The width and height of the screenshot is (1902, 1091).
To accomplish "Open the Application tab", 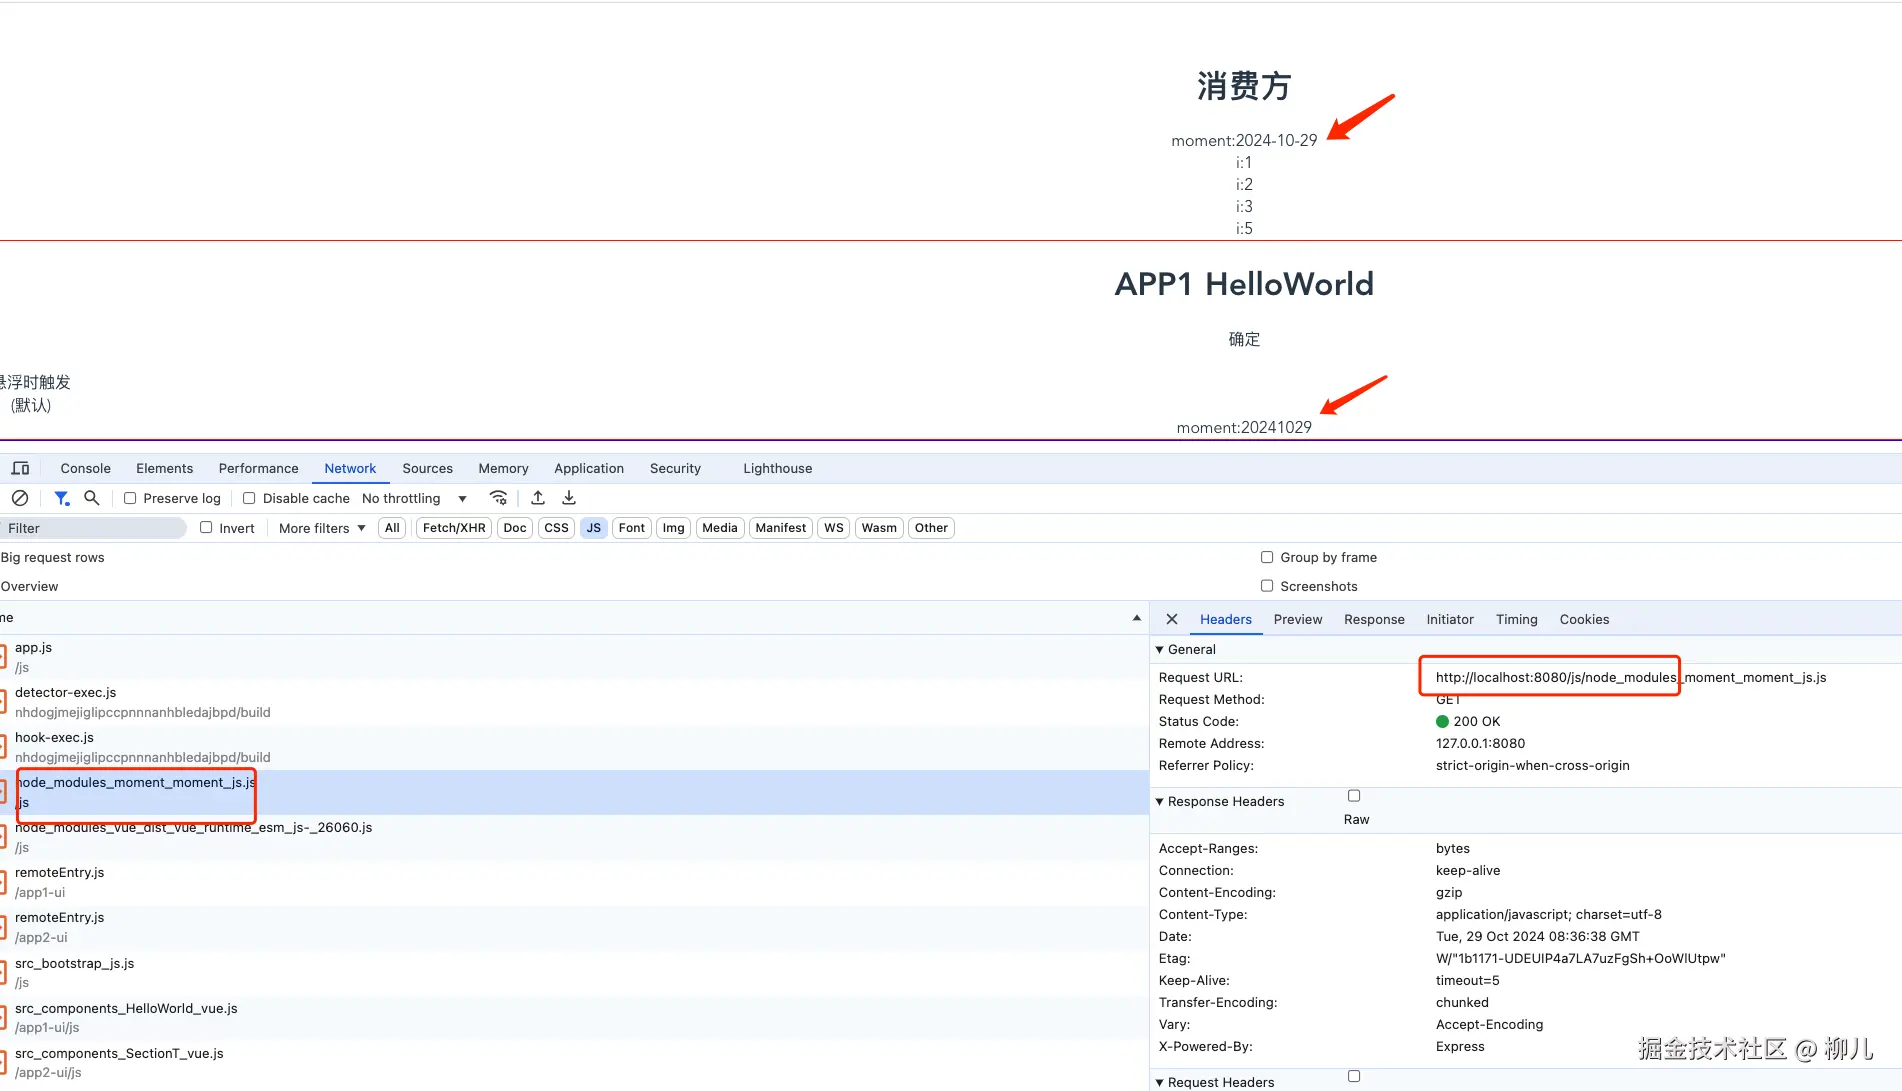I will (589, 468).
